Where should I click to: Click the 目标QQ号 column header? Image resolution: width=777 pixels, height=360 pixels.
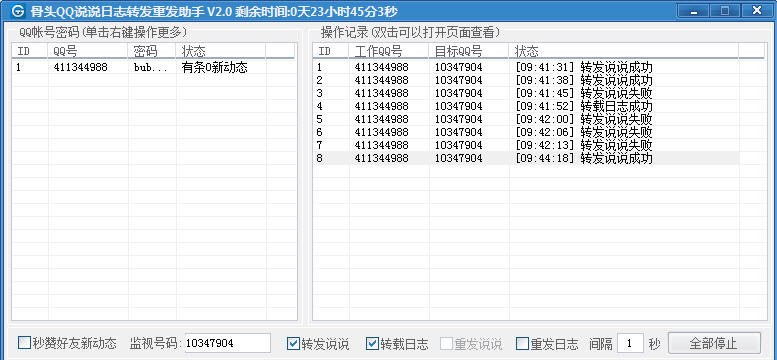tap(469, 51)
